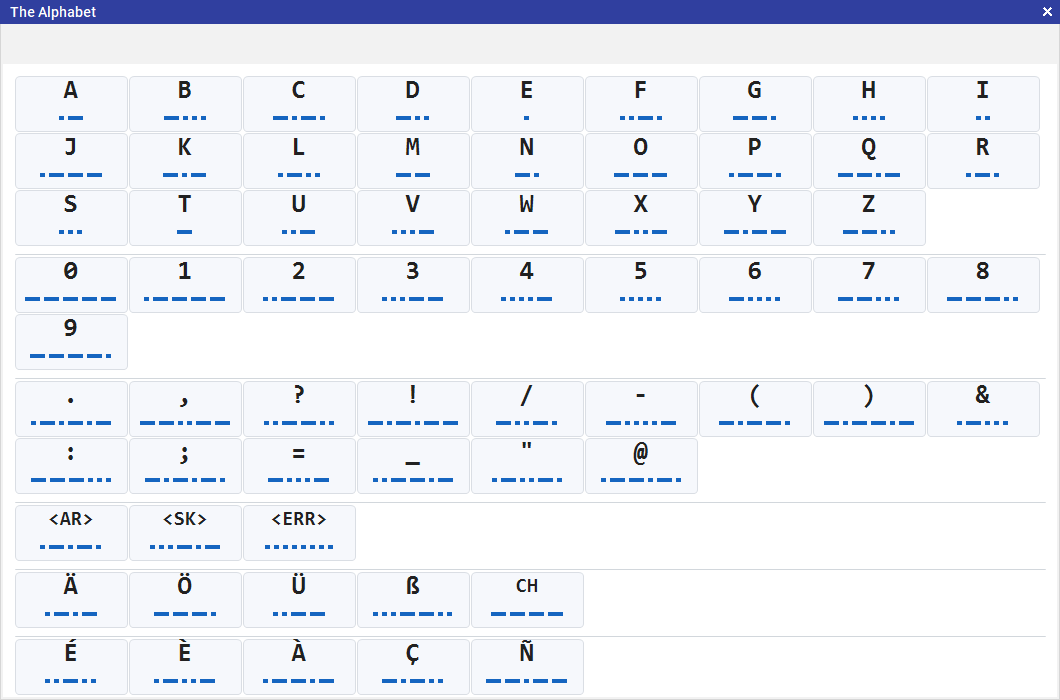Select the underscore tile

[413, 466]
